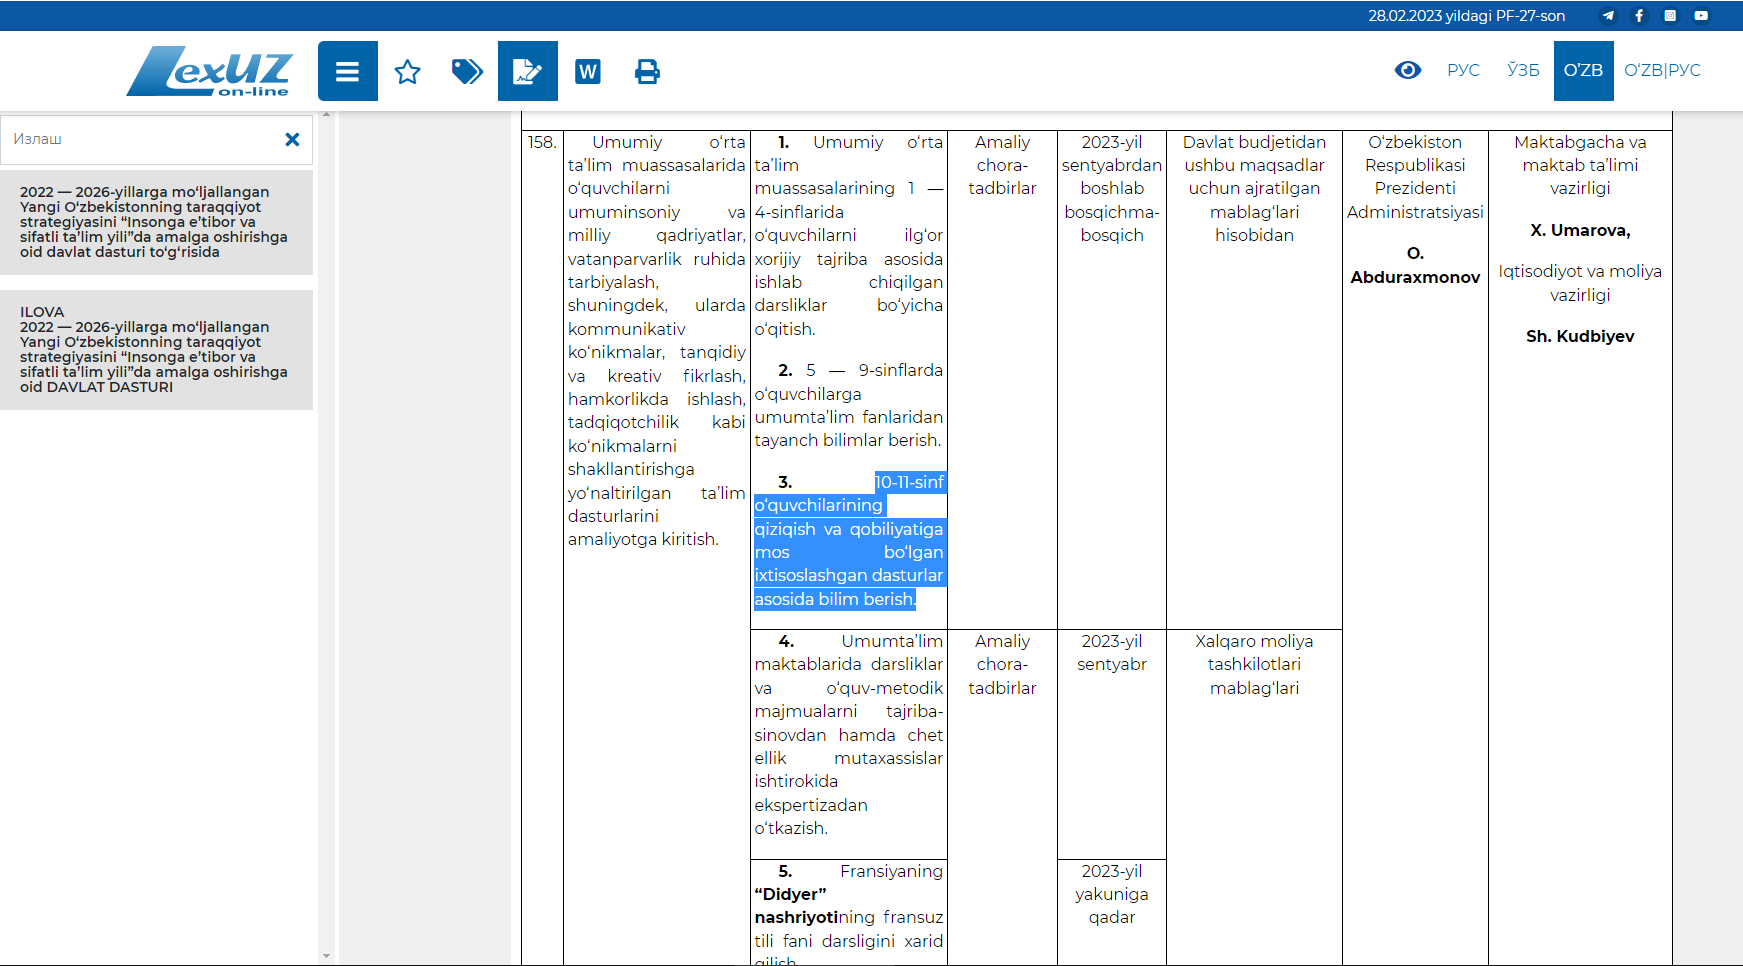This screenshot has width=1743, height=966.
Task: Switch language to ЎЗБ Cyrillic
Action: [1523, 70]
